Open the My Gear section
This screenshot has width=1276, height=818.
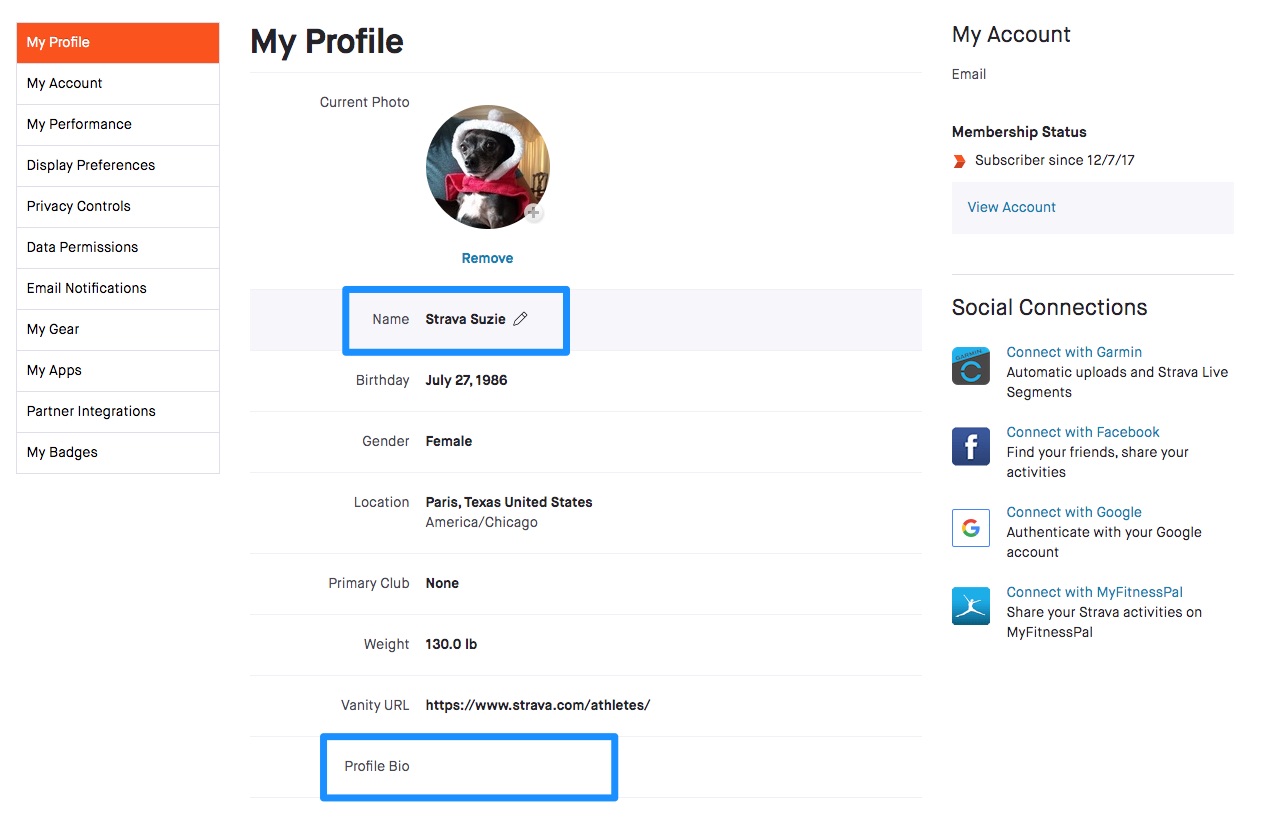118,330
